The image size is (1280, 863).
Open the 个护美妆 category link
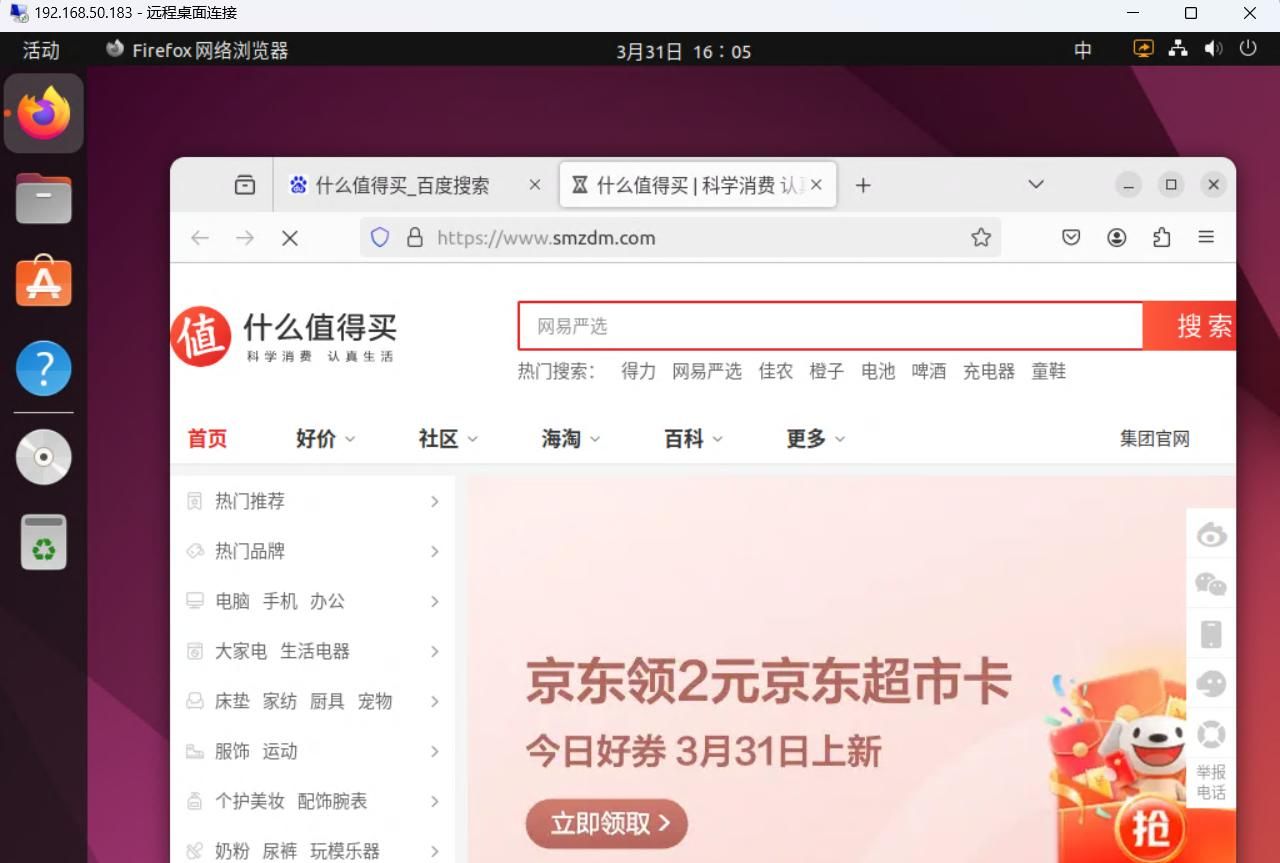(250, 801)
